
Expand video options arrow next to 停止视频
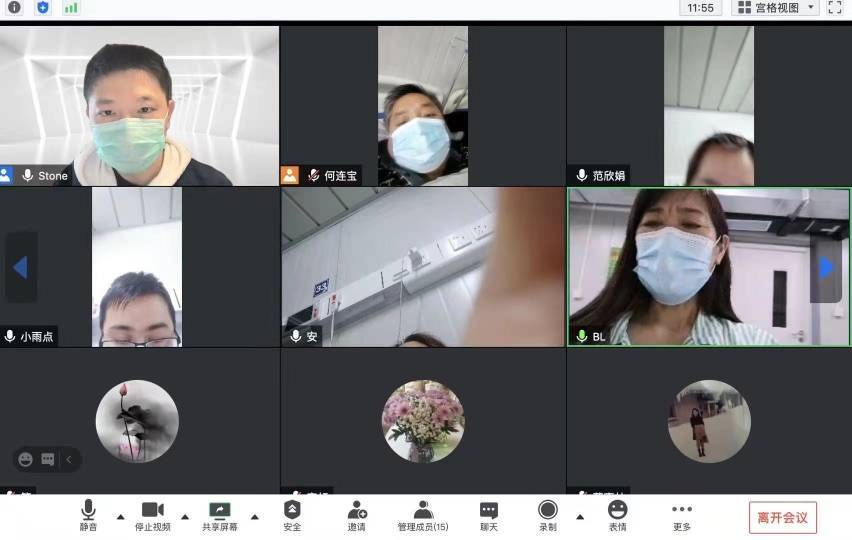pyautogui.click(x=185, y=517)
